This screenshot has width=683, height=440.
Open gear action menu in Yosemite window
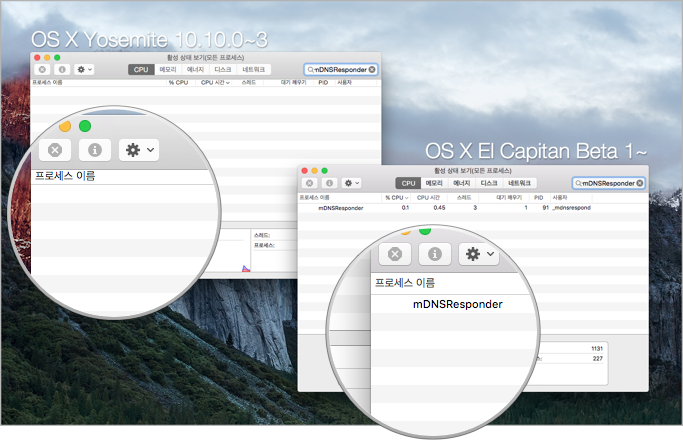(x=84, y=69)
